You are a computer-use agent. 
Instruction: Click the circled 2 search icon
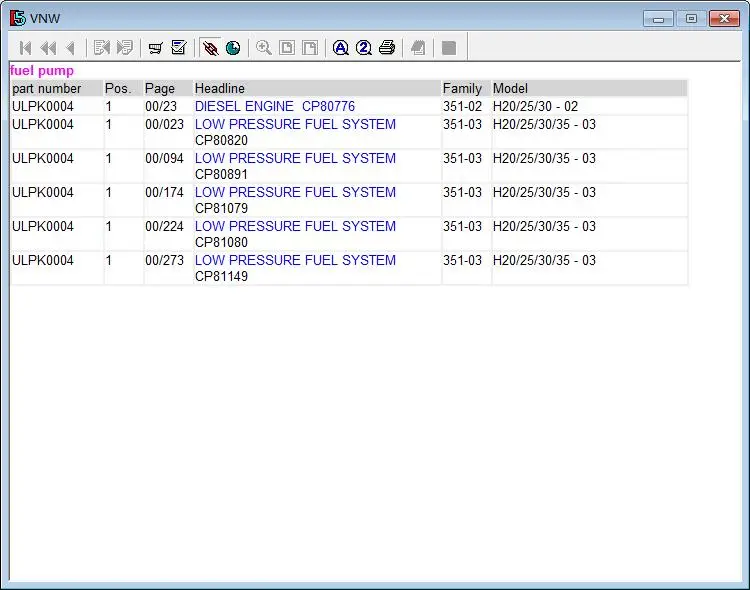pyautogui.click(x=364, y=48)
